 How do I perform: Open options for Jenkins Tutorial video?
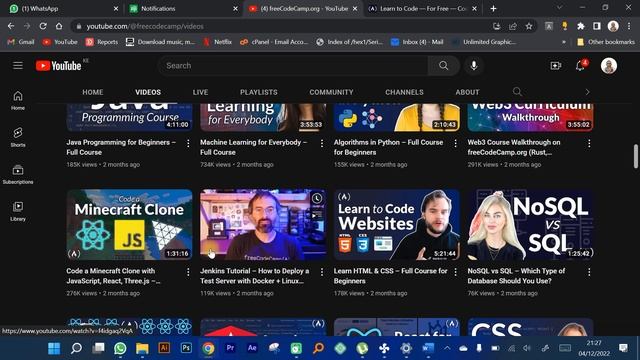pos(322,272)
